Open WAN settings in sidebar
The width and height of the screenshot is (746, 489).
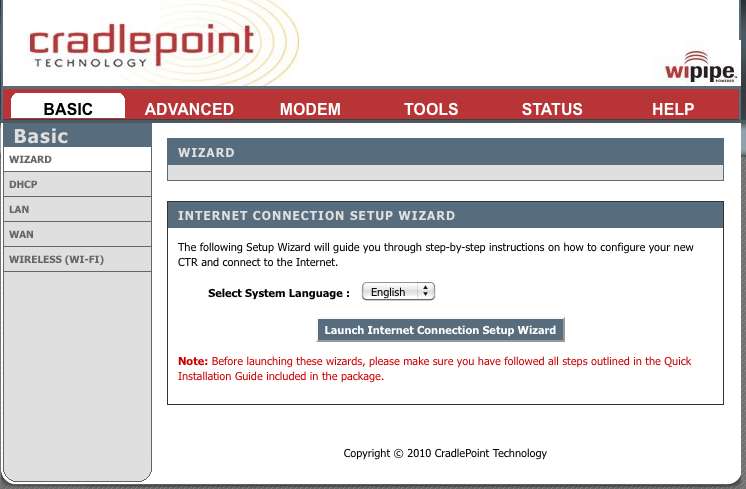coord(78,235)
